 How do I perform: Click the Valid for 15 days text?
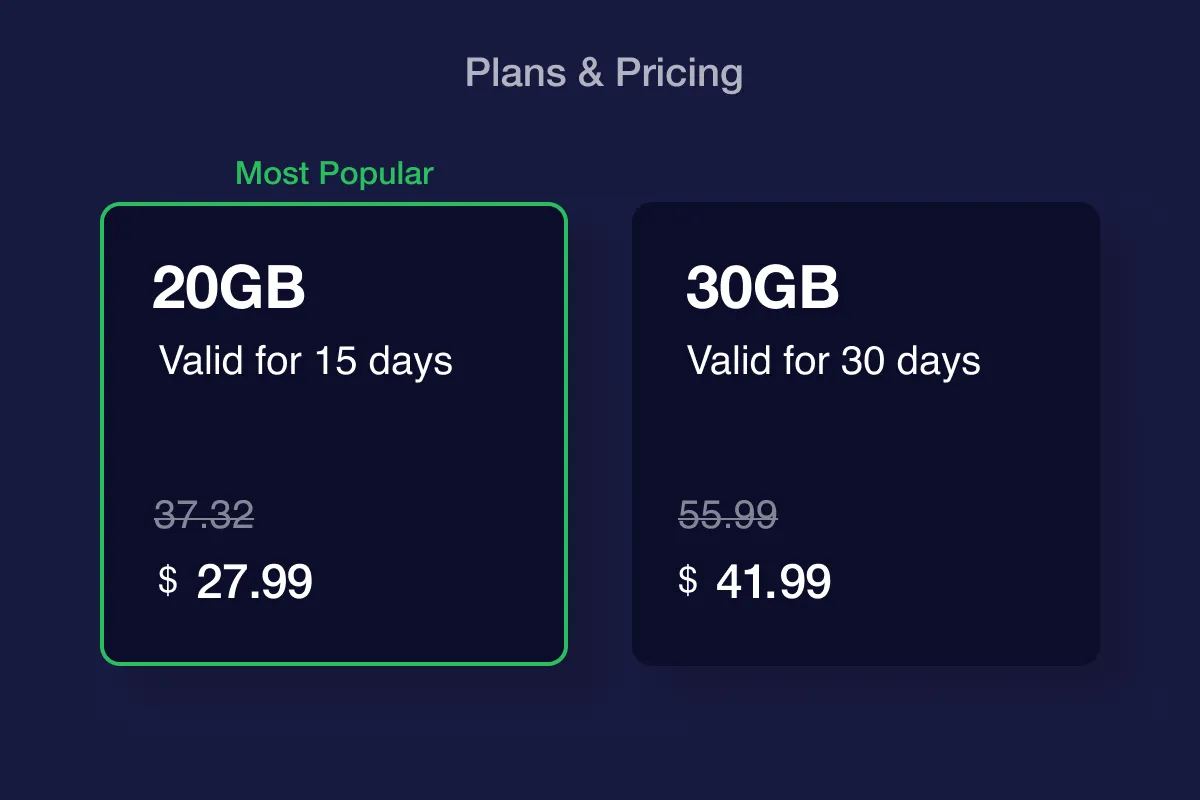click(x=306, y=361)
